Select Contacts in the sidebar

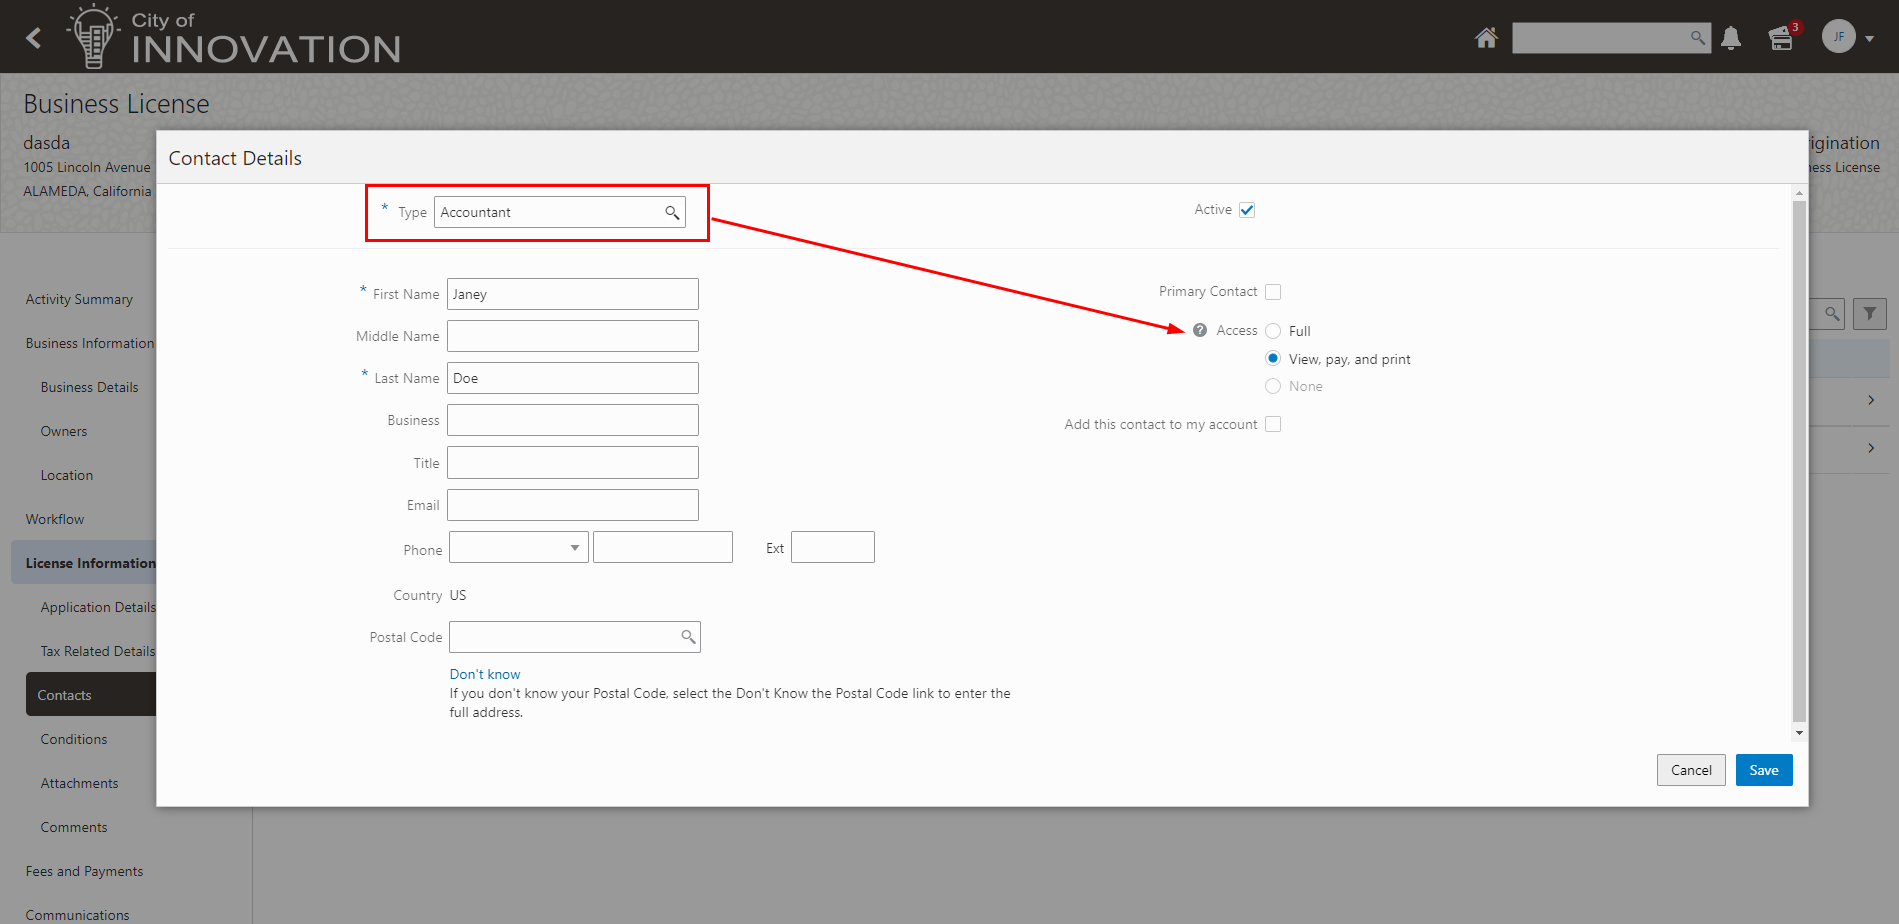[91, 694]
